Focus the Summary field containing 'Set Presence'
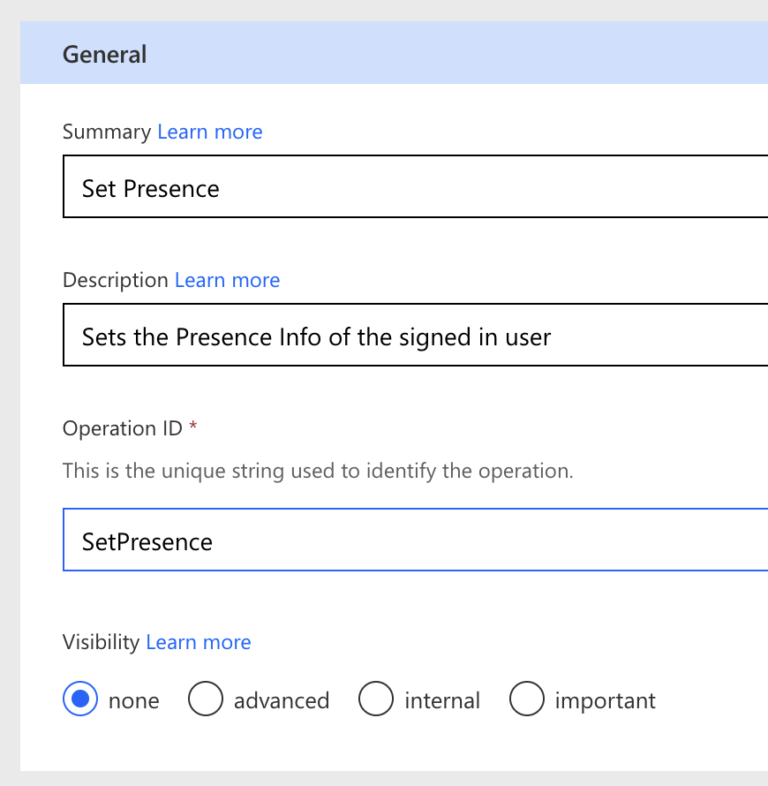 [x=415, y=186]
